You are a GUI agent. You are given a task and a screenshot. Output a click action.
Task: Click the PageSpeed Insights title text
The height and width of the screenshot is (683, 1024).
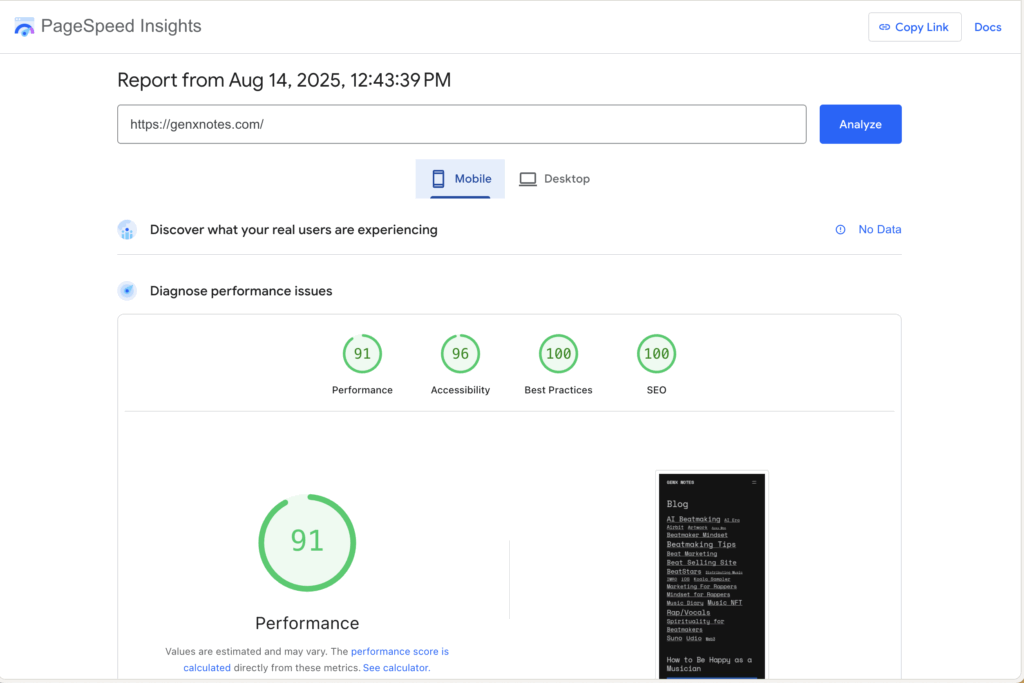point(121,26)
